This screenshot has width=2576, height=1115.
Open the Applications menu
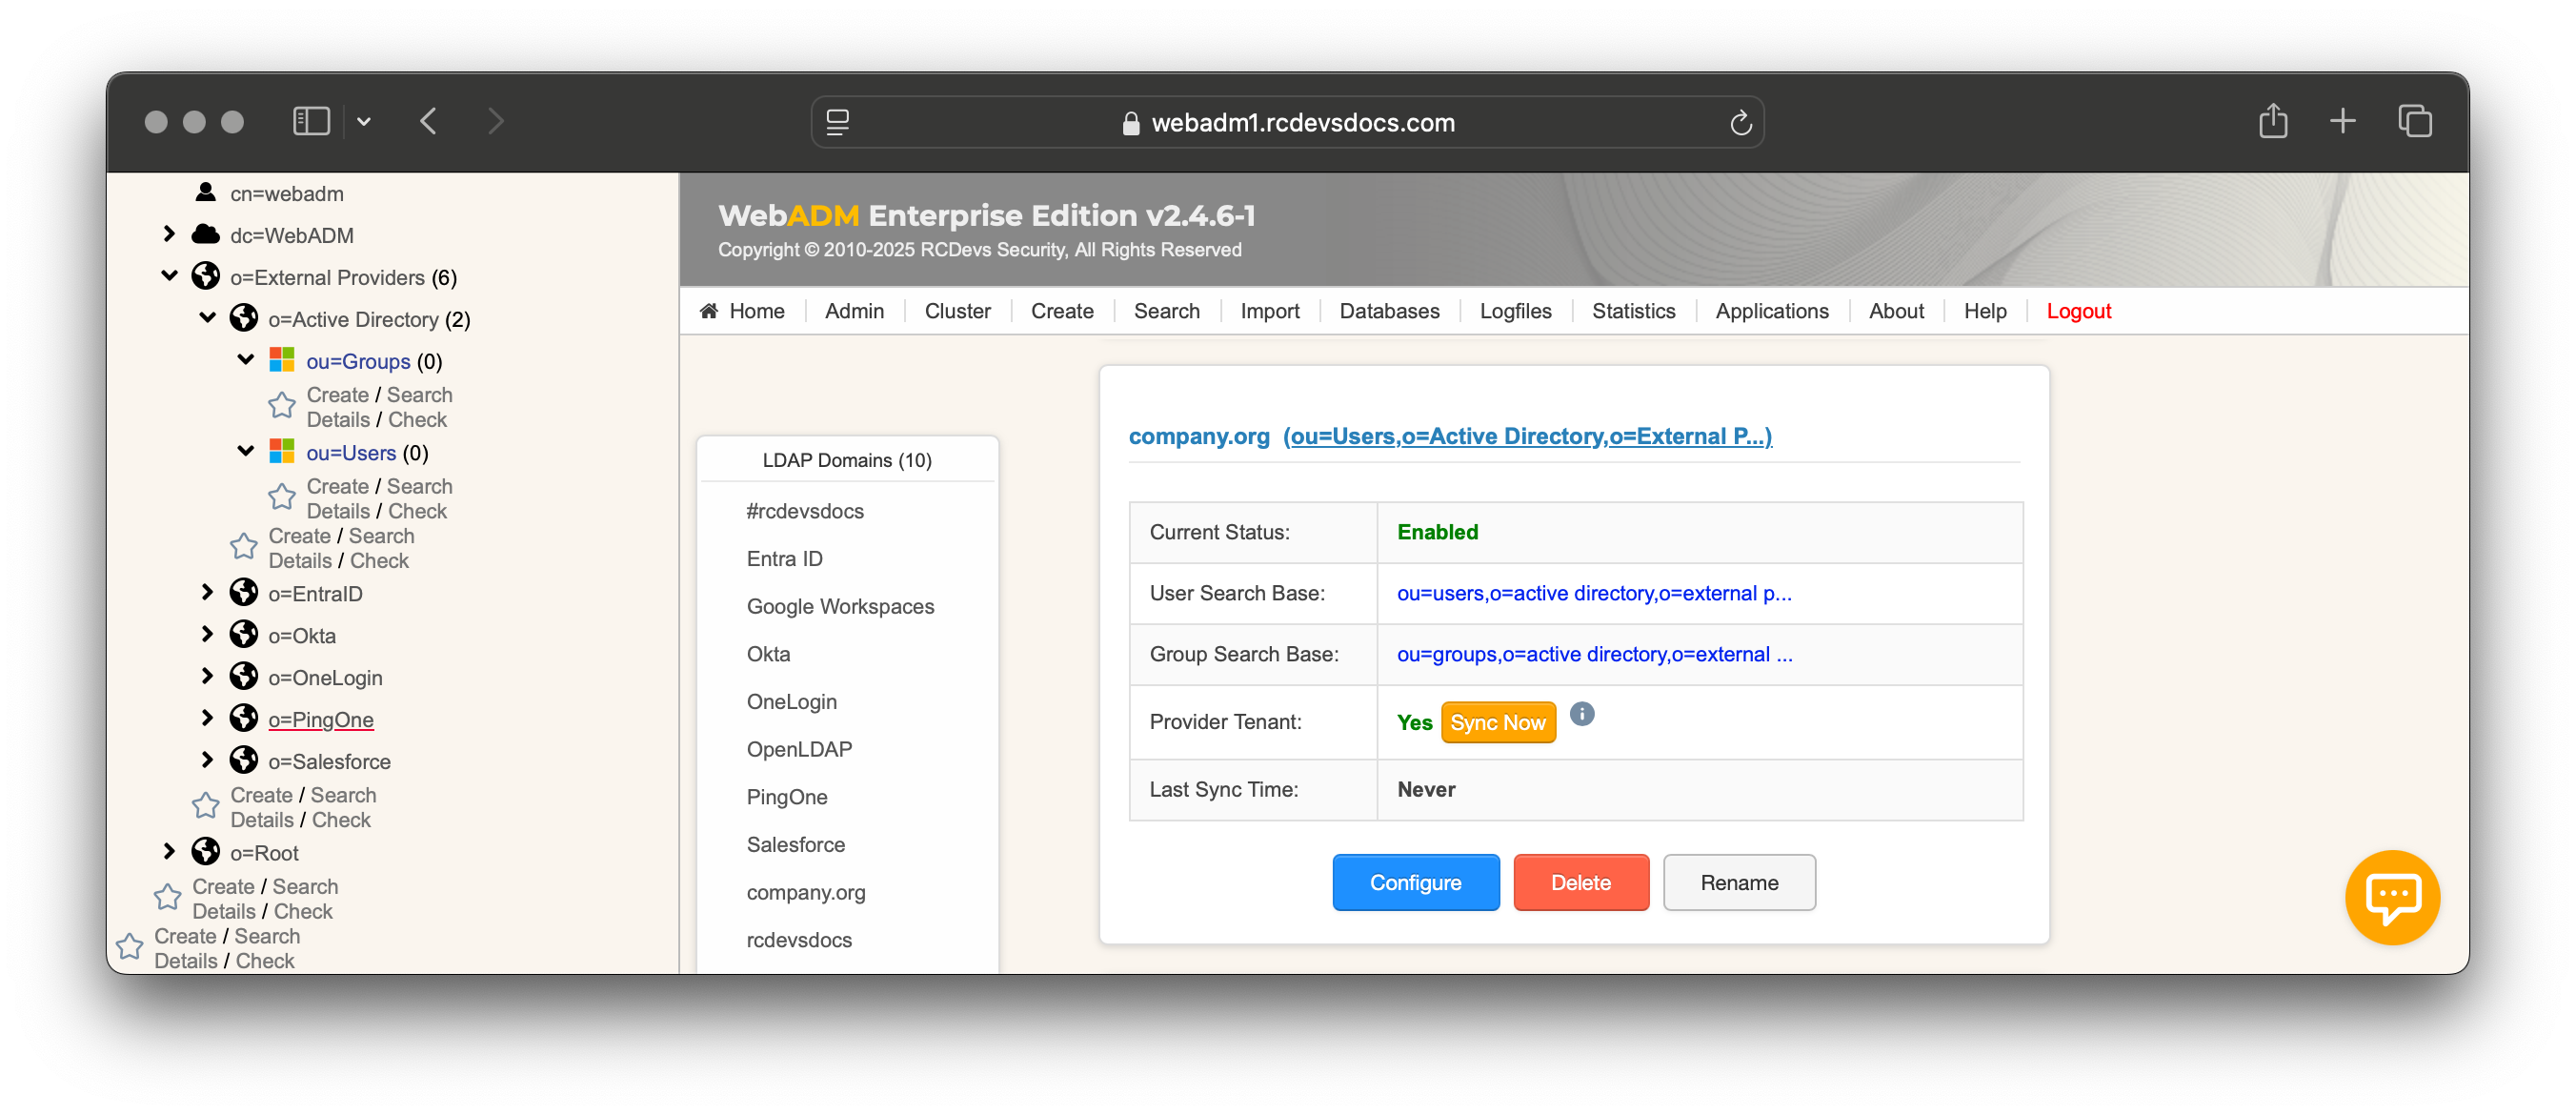coord(1771,311)
